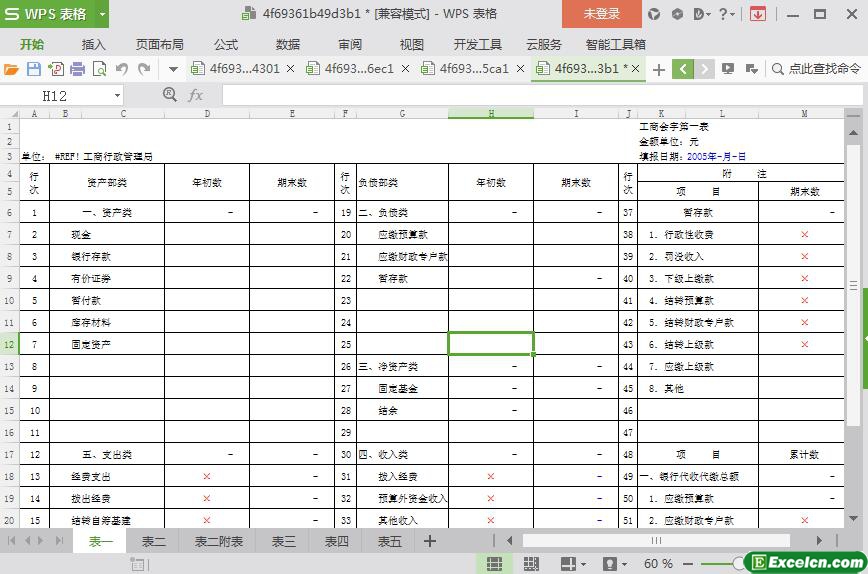The height and width of the screenshot is (574, 868).
Task: Expand the quick access toolbar dropdown
Action: 173,70
